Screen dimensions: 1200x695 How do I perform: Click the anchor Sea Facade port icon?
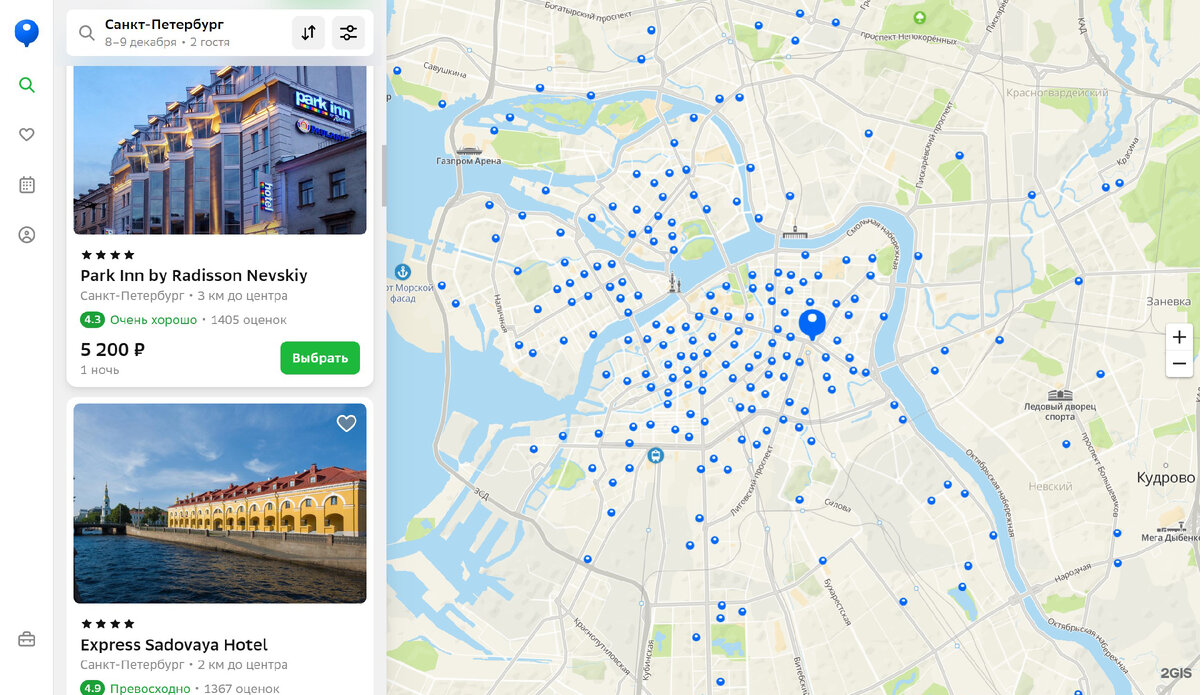(403, 272)
